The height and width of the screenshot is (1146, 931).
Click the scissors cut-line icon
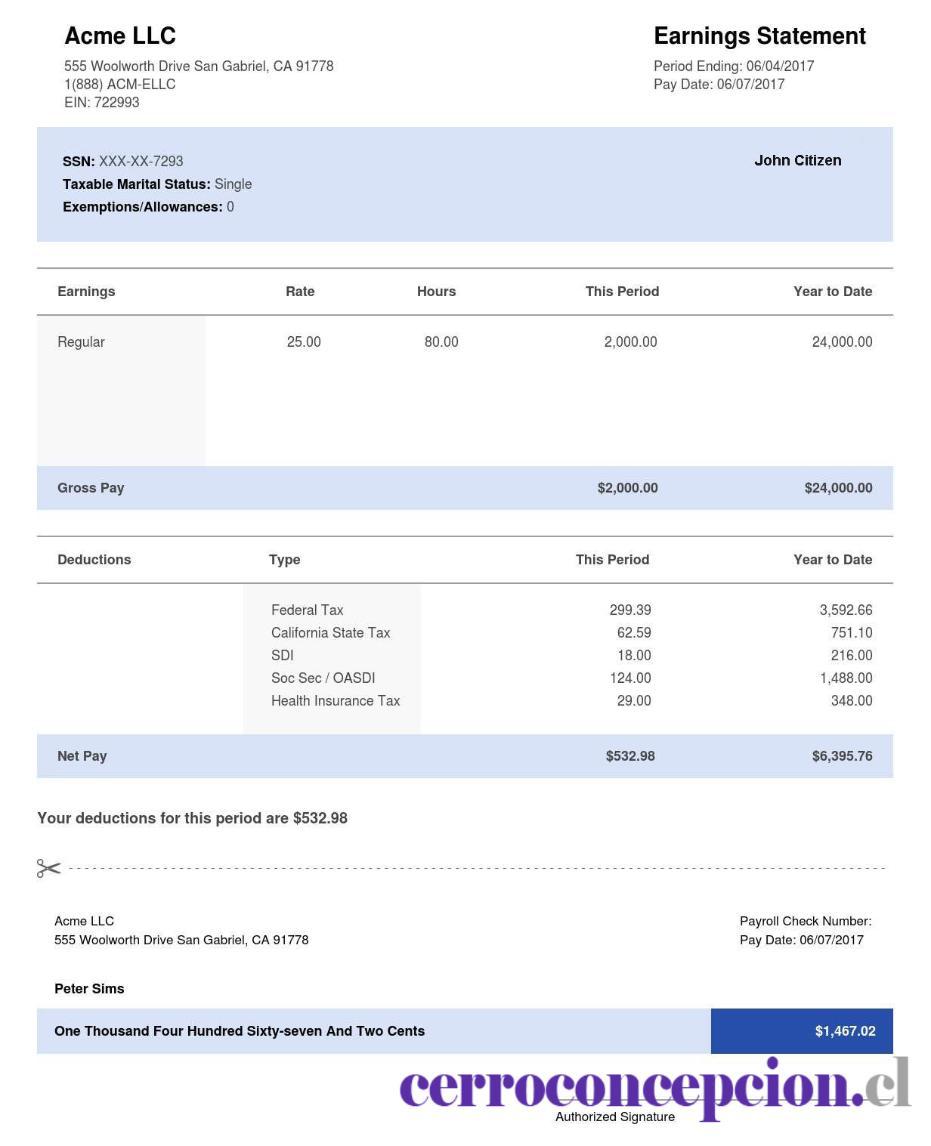coord(48,868)
